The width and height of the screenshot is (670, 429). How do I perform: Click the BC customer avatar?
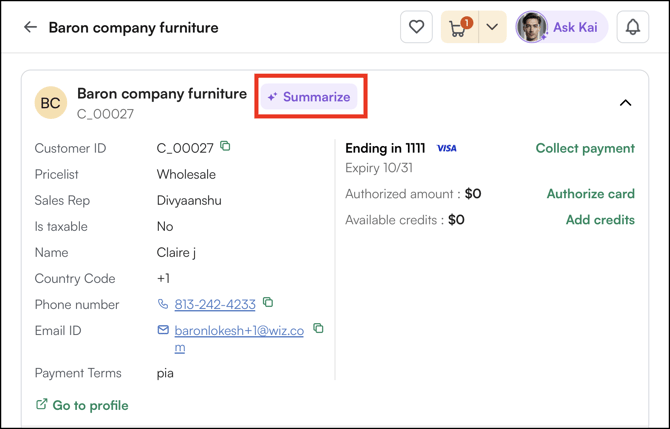(x=51, y=102)
